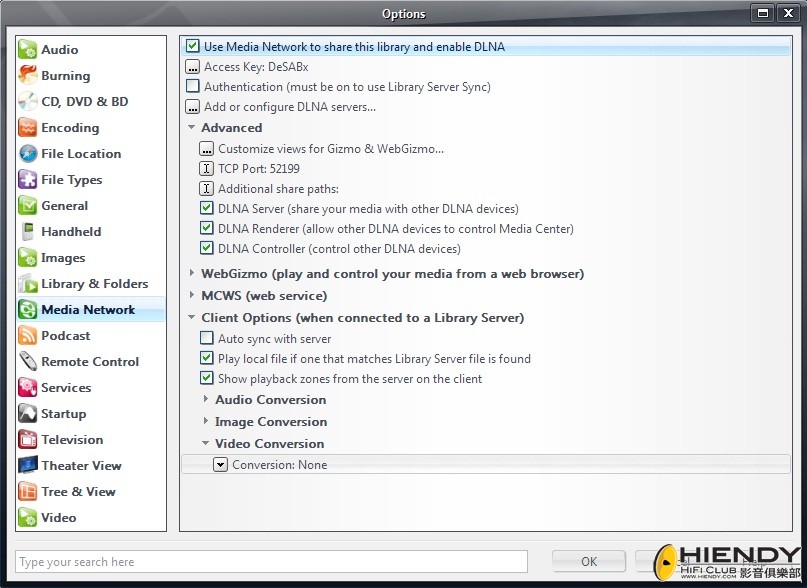Screen dimensions: 807x588
Task: Click the Tree & View icon
Action: pos(28,491)
